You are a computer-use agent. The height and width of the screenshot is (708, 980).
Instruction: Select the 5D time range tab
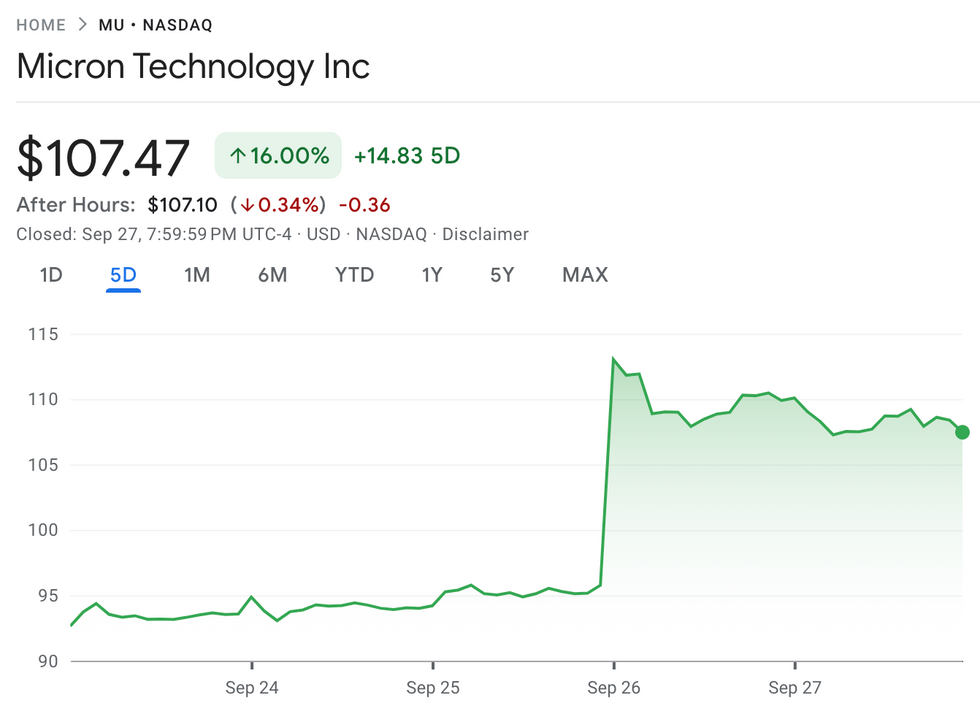(123, 275)
